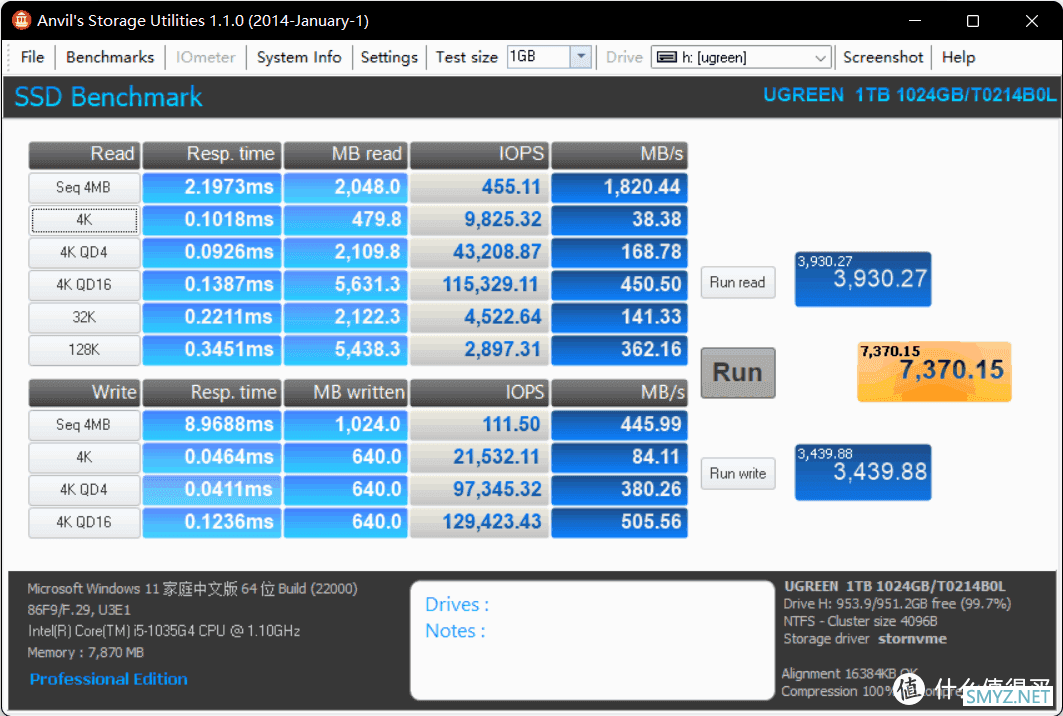This screenshot has width=1063, height=716.
Task: Click the read 4K IOPS value 9,825.32
Action: 479,220
